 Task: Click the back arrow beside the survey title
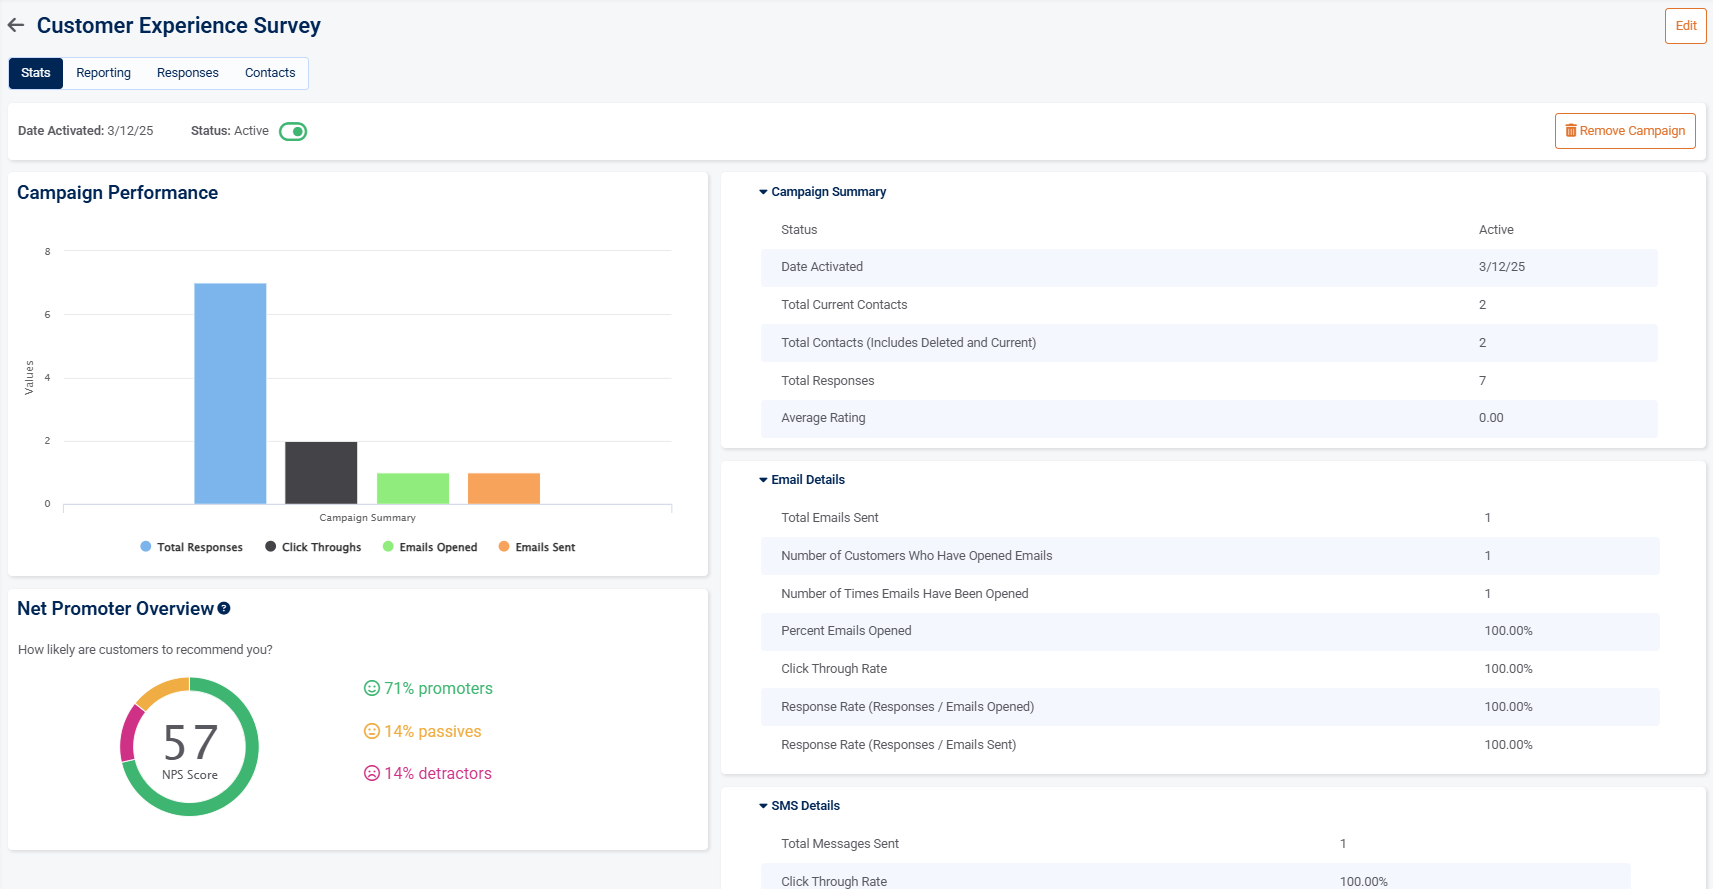click(16, 26)
